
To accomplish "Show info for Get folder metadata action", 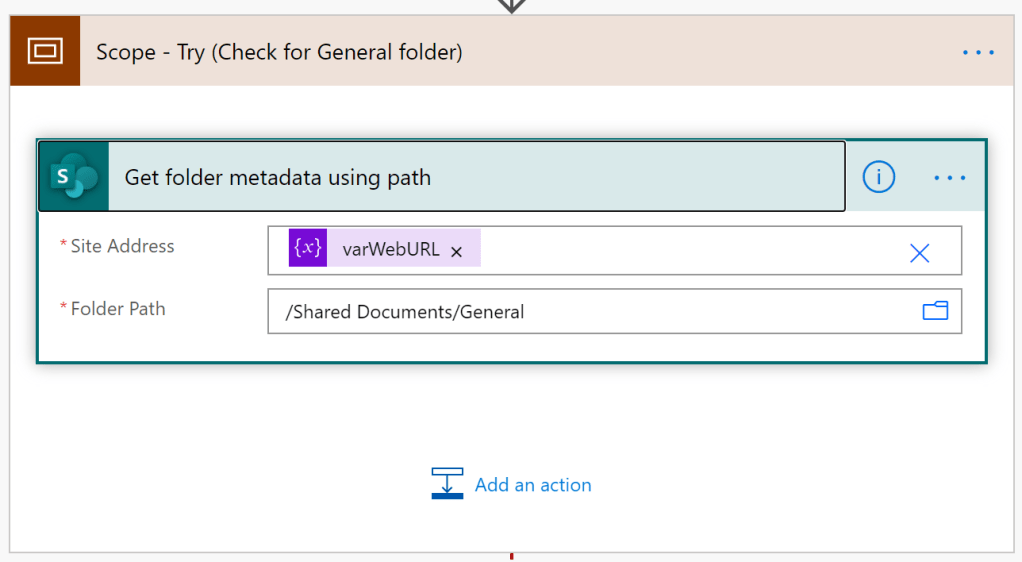I will pos(878,177).
